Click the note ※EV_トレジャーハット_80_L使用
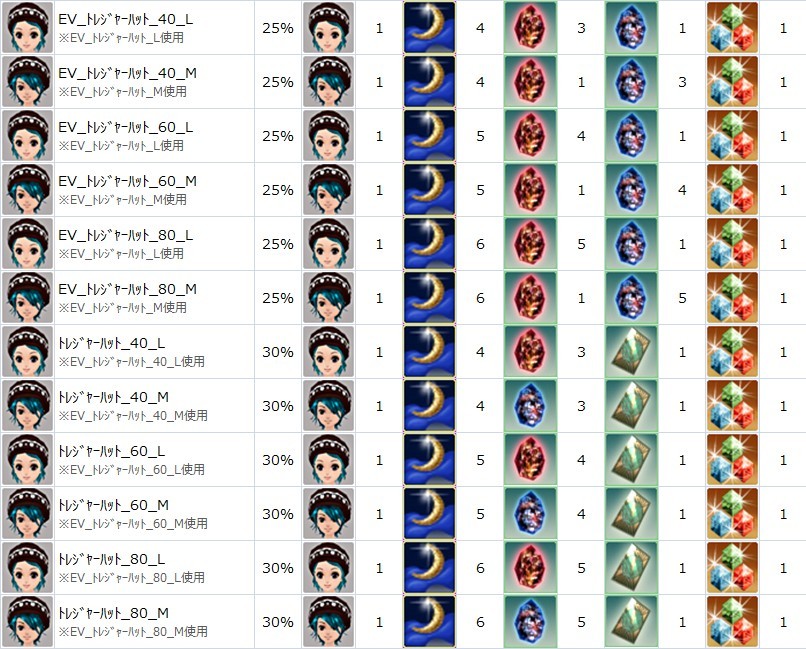The image size is (806, 649). (x=132, y=578)
